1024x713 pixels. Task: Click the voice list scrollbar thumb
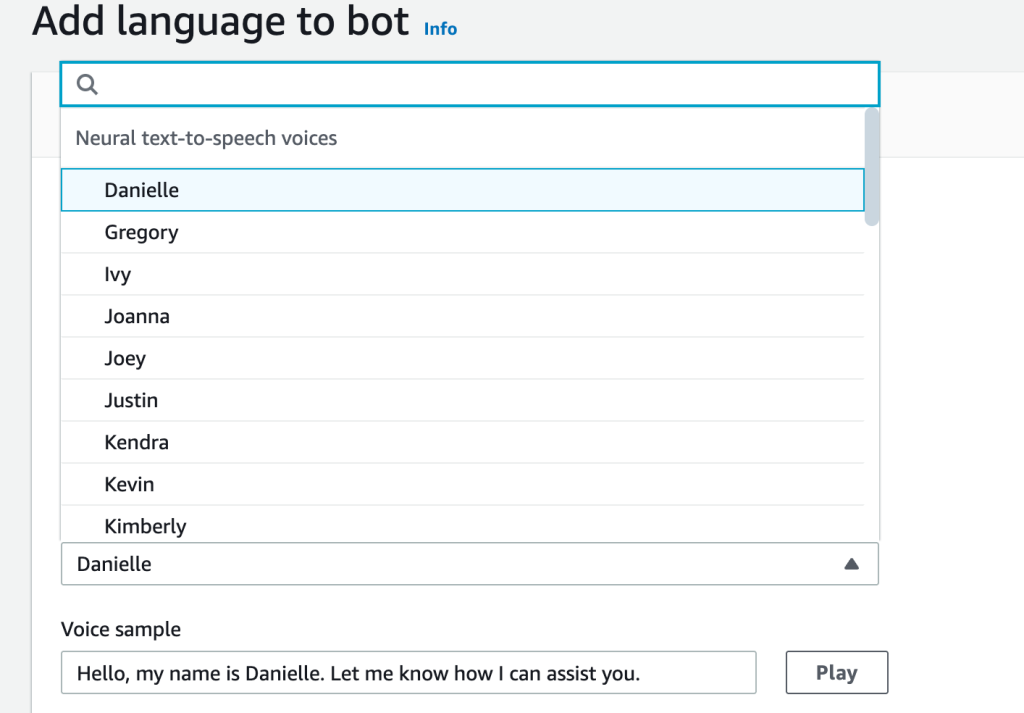[x=872, y=167]
